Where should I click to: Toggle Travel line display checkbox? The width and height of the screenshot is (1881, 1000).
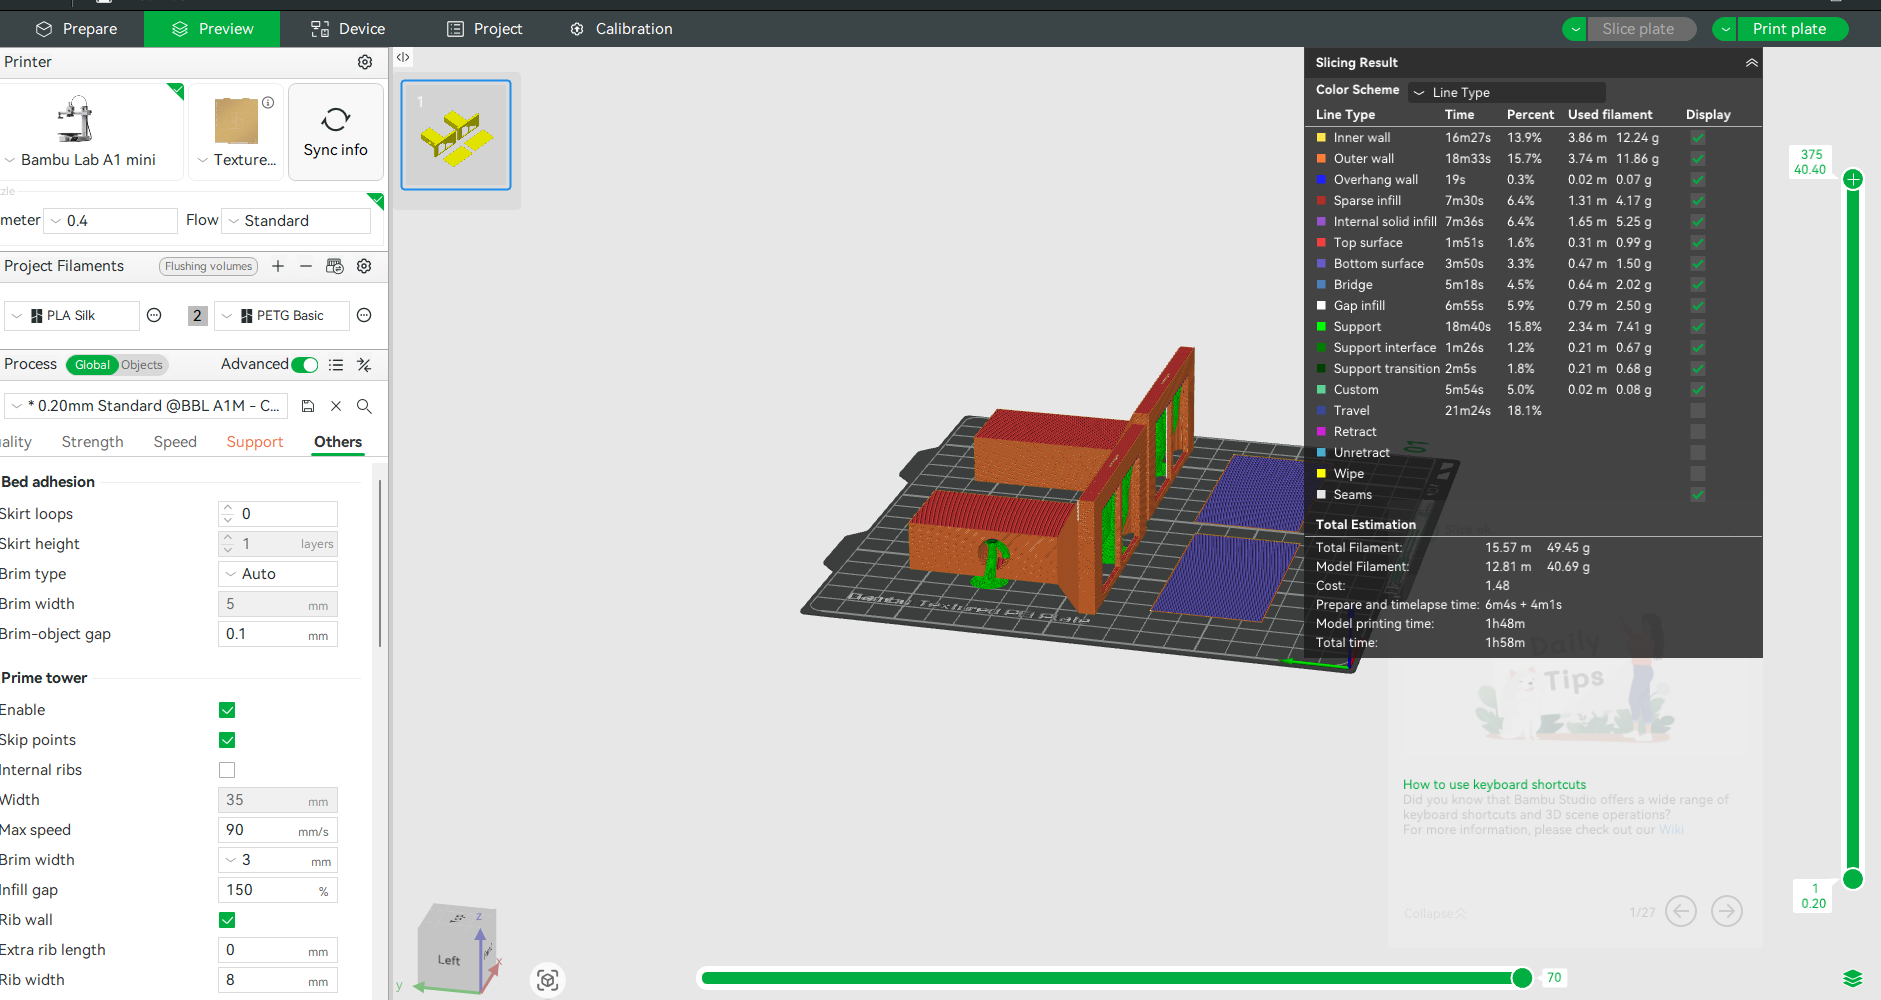(1697, 411)
